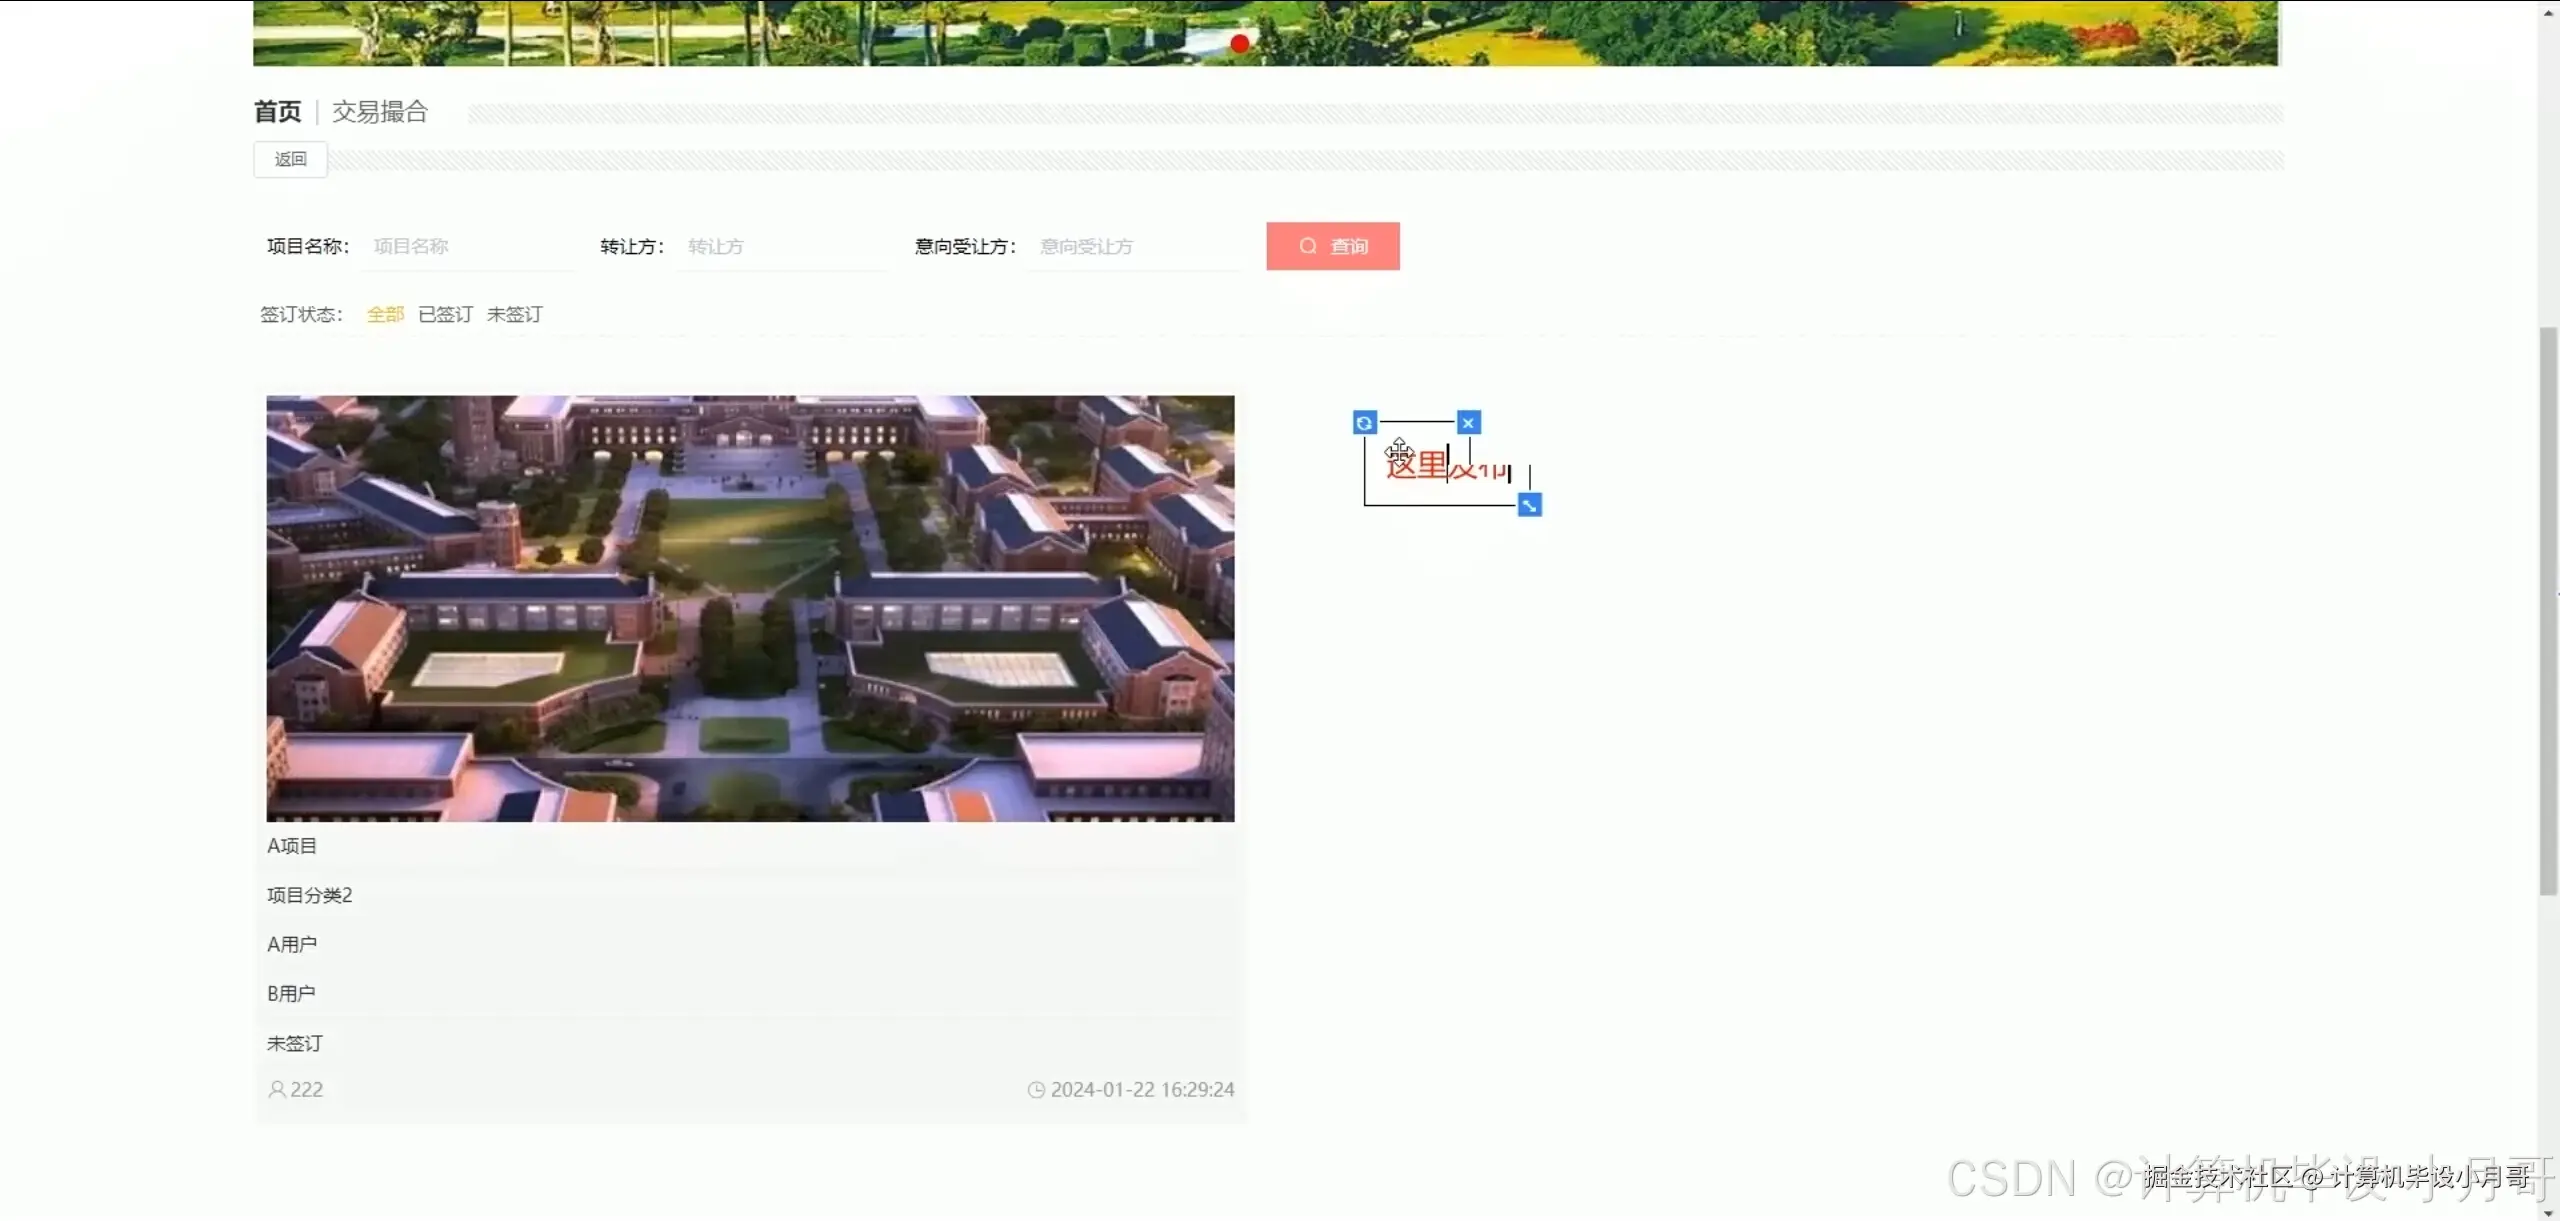Screen dimensions: 2560x1221
Task: Select the 全部 signing status filter
Action: [x=385, y=314]
